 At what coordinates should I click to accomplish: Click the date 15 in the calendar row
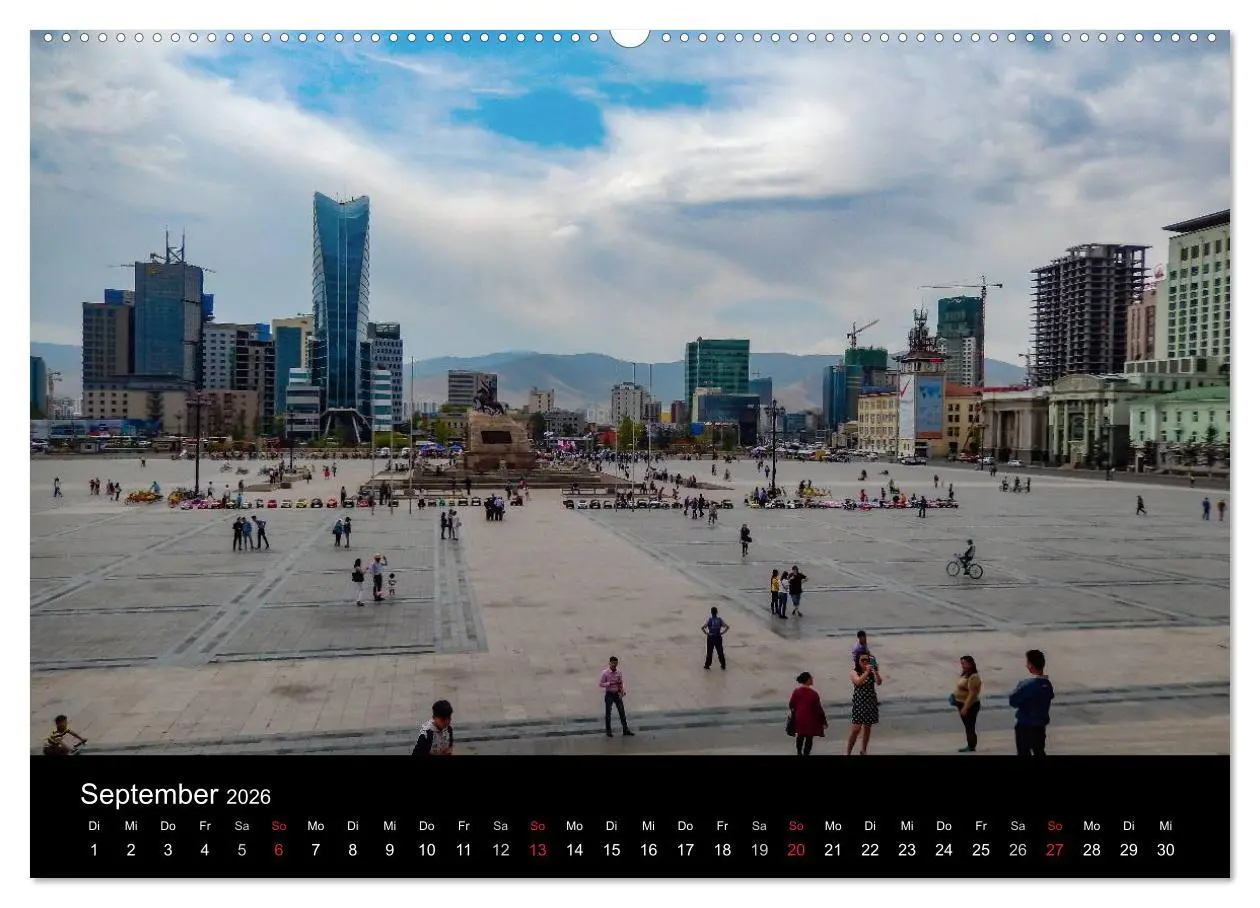611,850
